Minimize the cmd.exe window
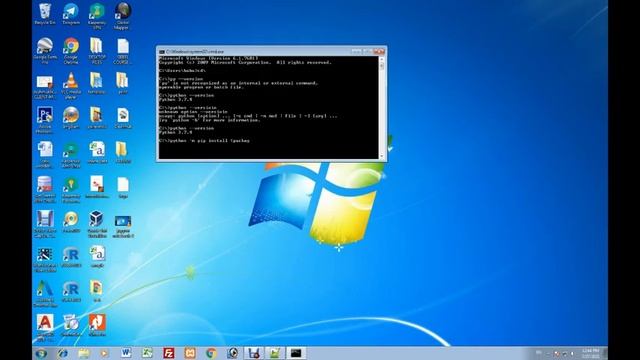The height and width of the screenshot is (360, 640). click(356, 51)
